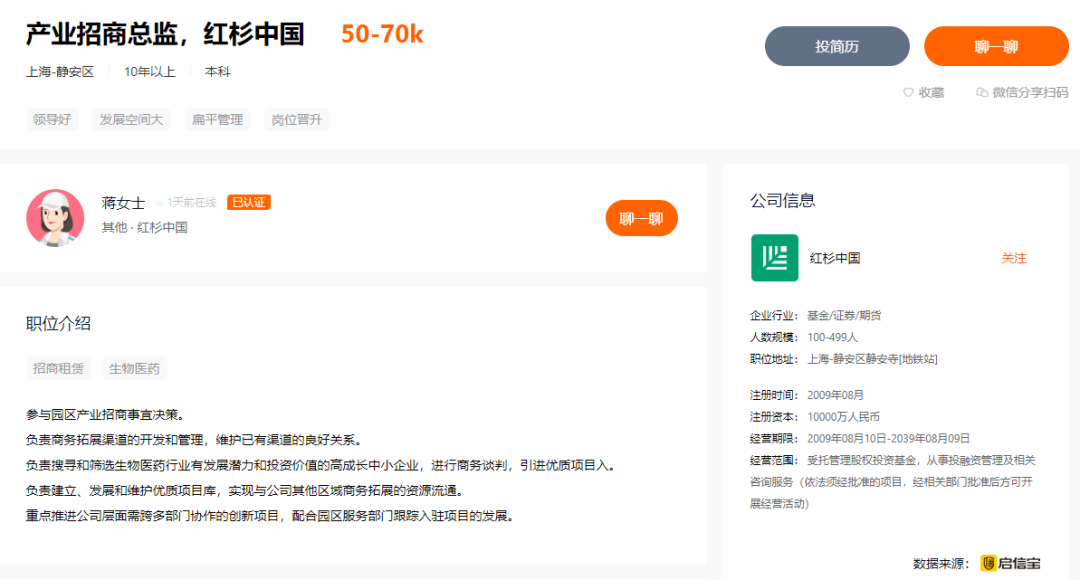Click the 扁平管理 tag

click(x=216, y=119)
